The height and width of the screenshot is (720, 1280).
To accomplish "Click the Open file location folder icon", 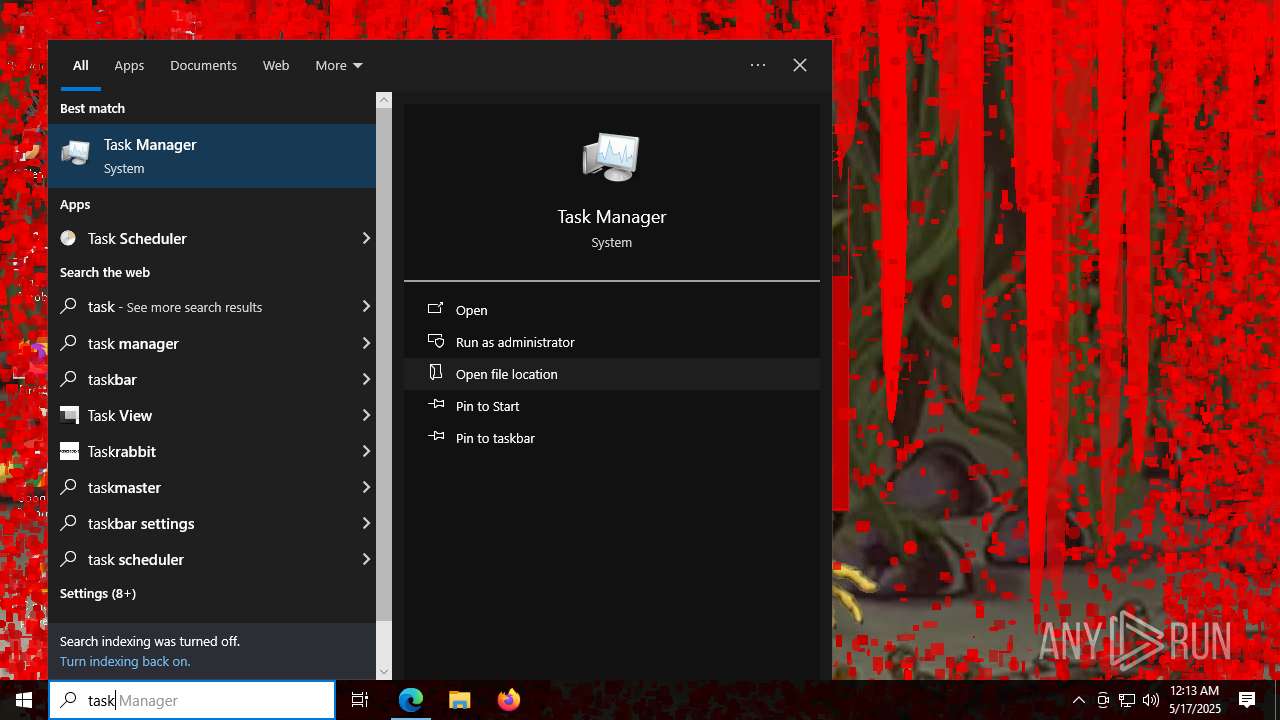I will (x=436, y=373).
